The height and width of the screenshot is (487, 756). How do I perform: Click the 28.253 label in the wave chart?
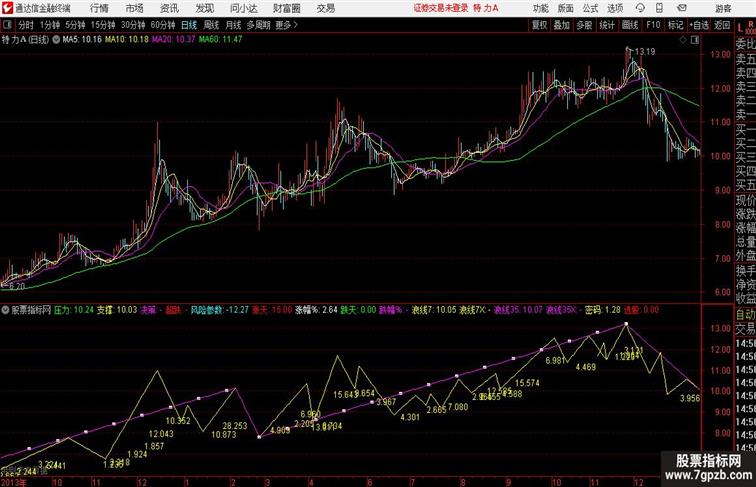point(235,426)
